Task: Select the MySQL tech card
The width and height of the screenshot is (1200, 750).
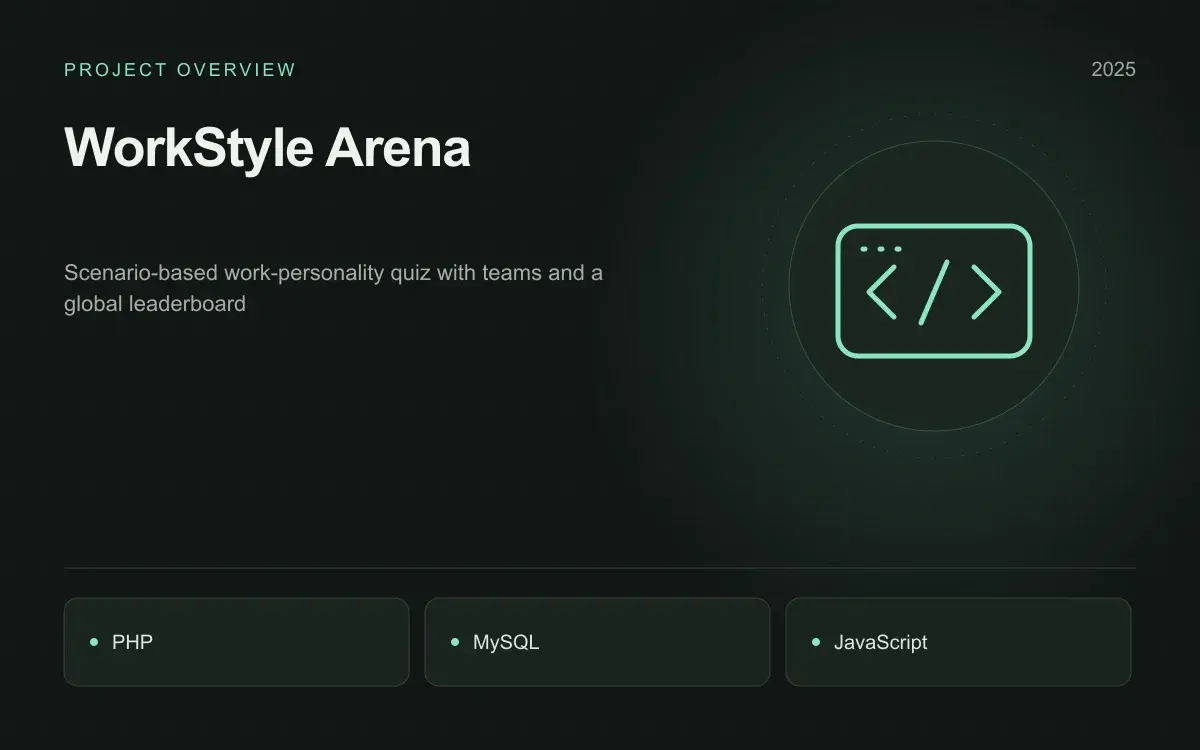Action: pyautogui.click(x=597, y=642)
